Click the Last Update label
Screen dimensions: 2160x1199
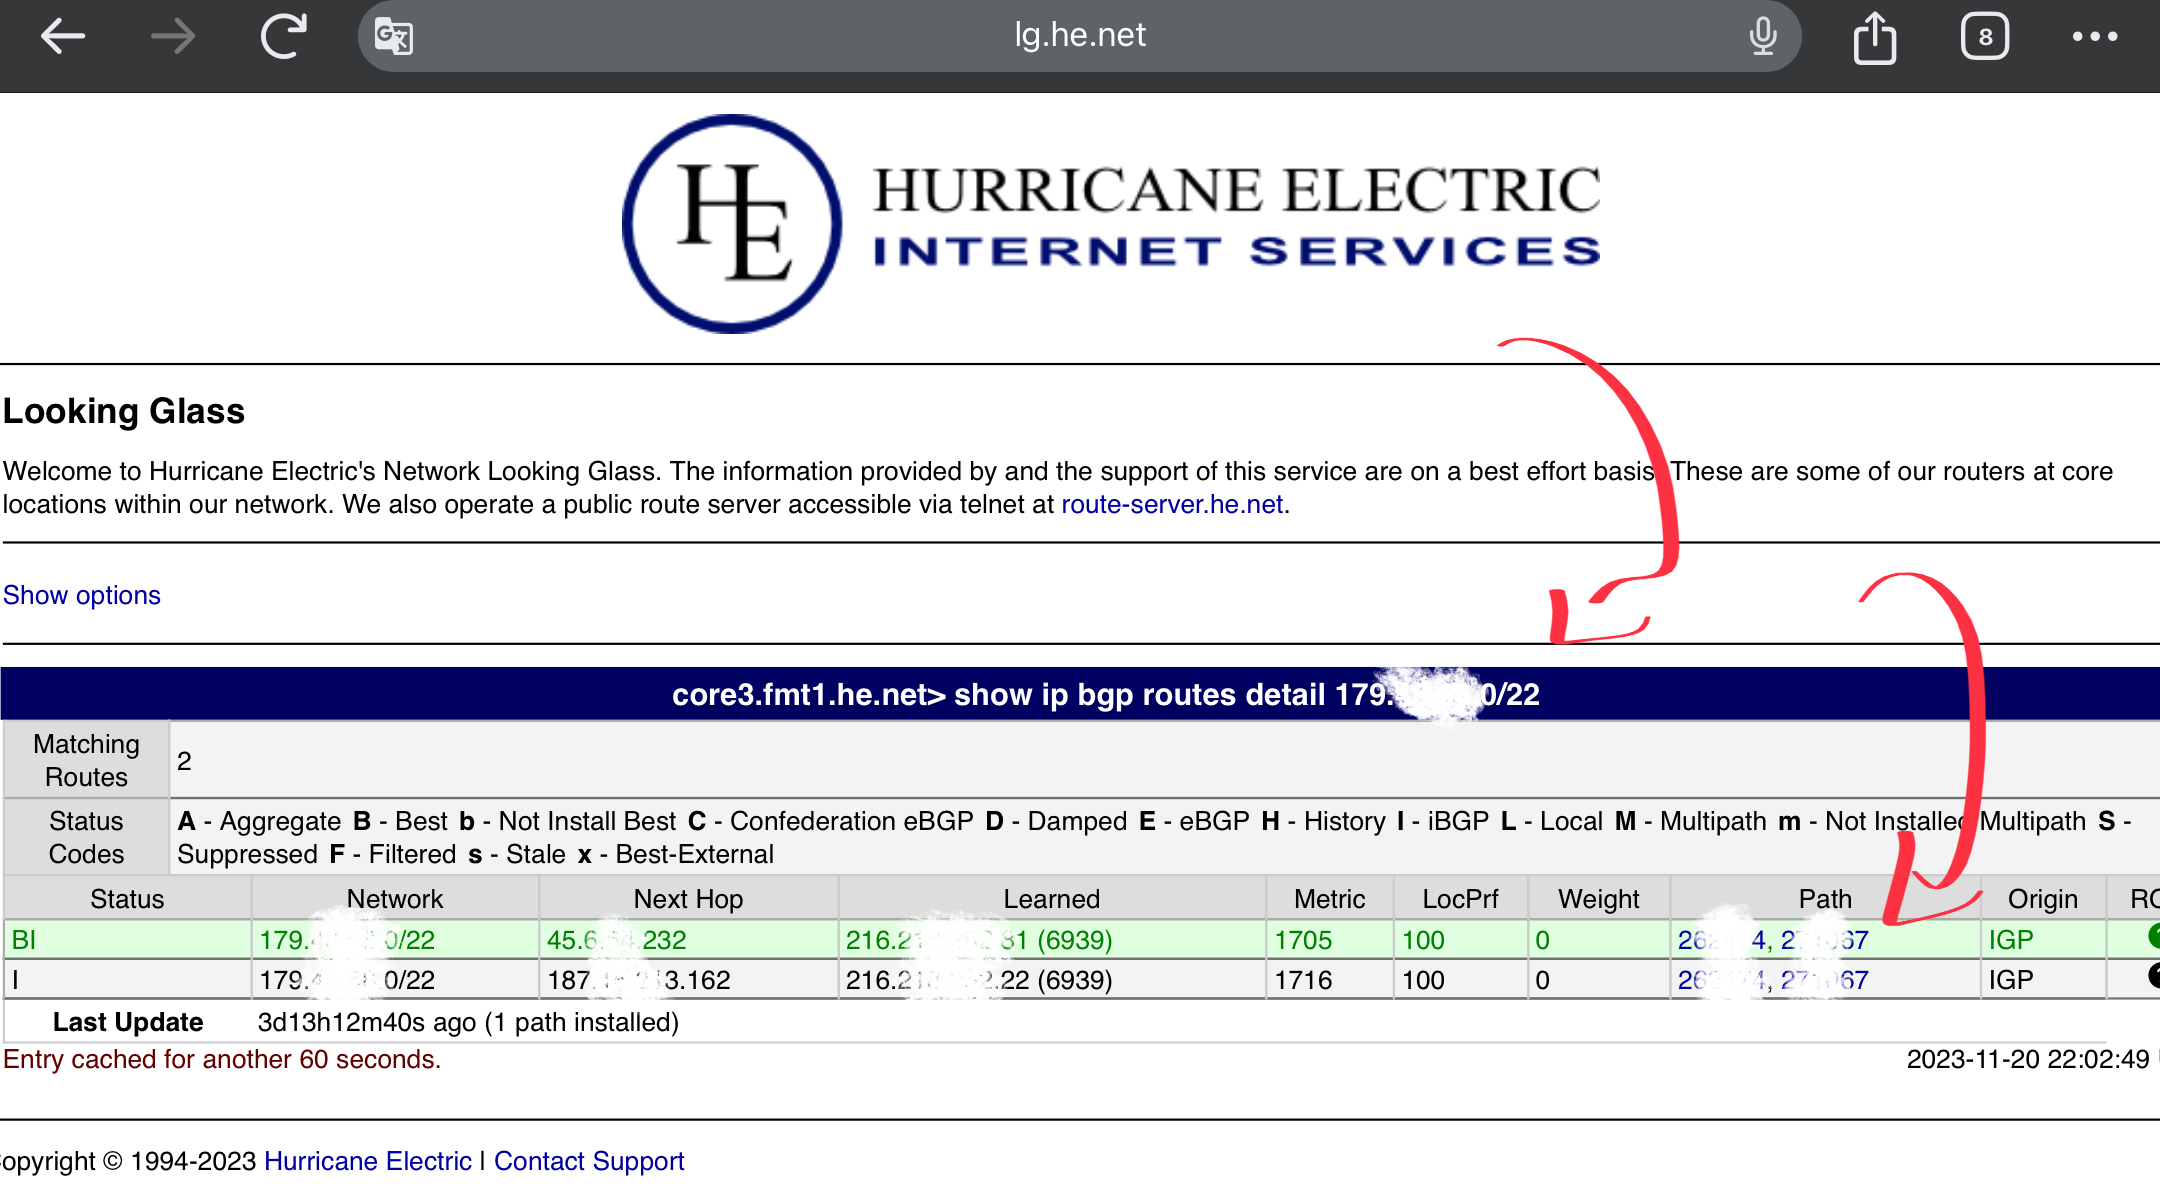(128, 1022)
